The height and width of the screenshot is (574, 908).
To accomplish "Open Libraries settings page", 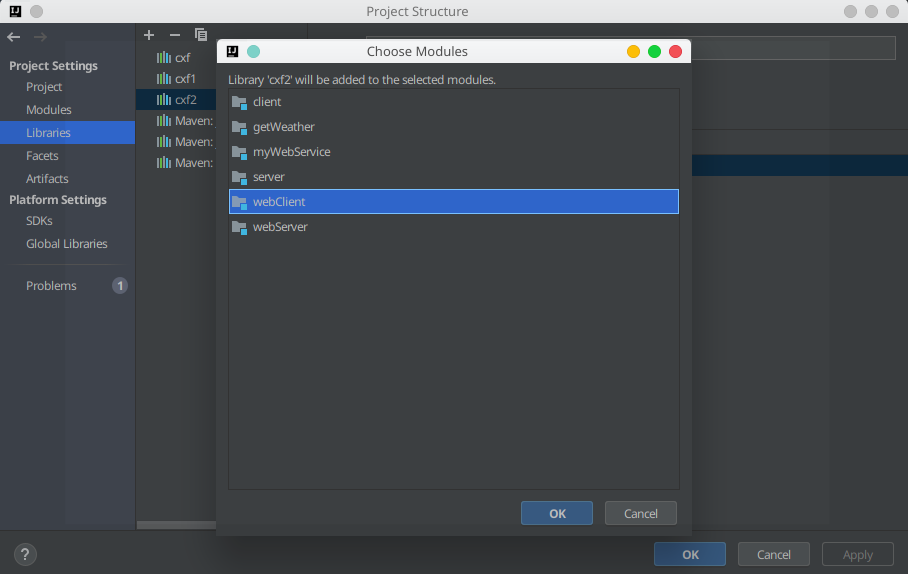I will click(67, 133).
